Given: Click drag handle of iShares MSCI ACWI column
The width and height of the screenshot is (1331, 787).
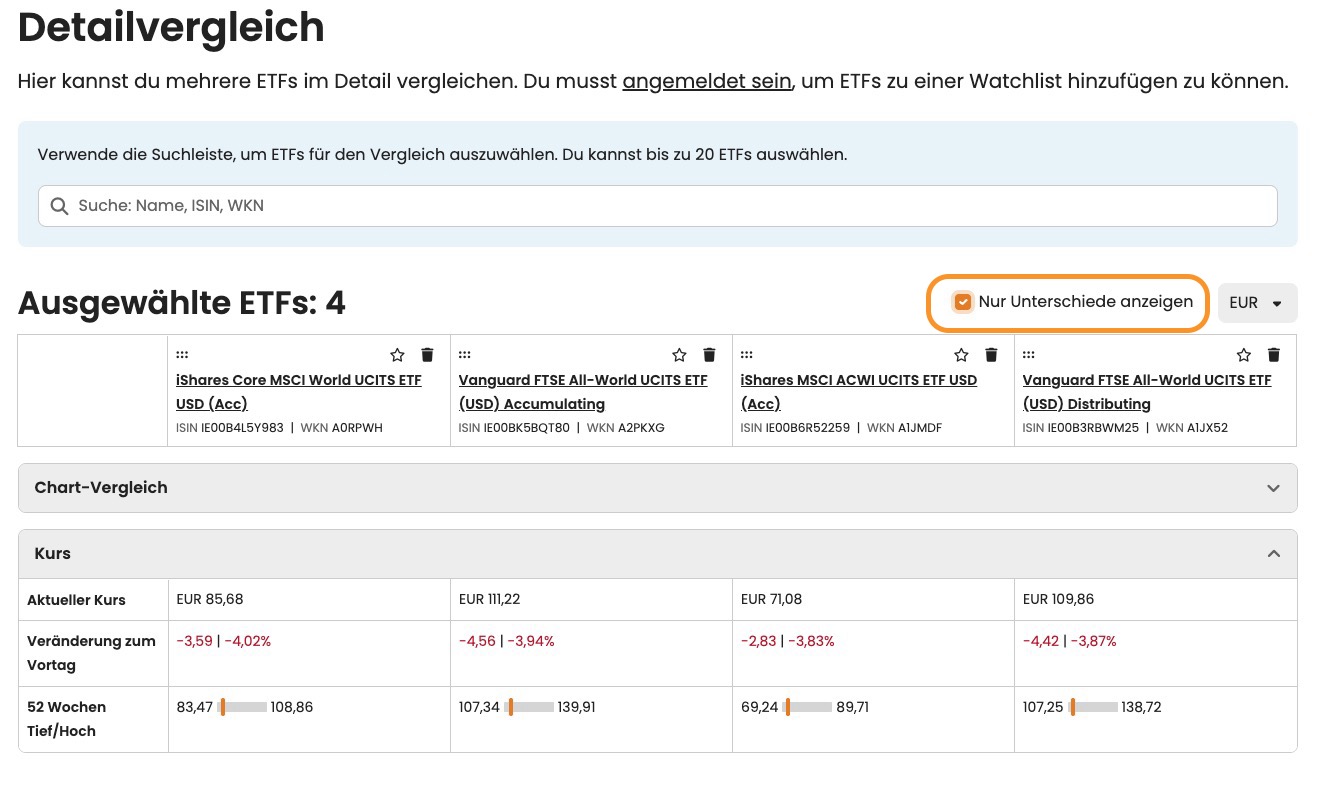Looking at the screenshot, I should [746, 354].
